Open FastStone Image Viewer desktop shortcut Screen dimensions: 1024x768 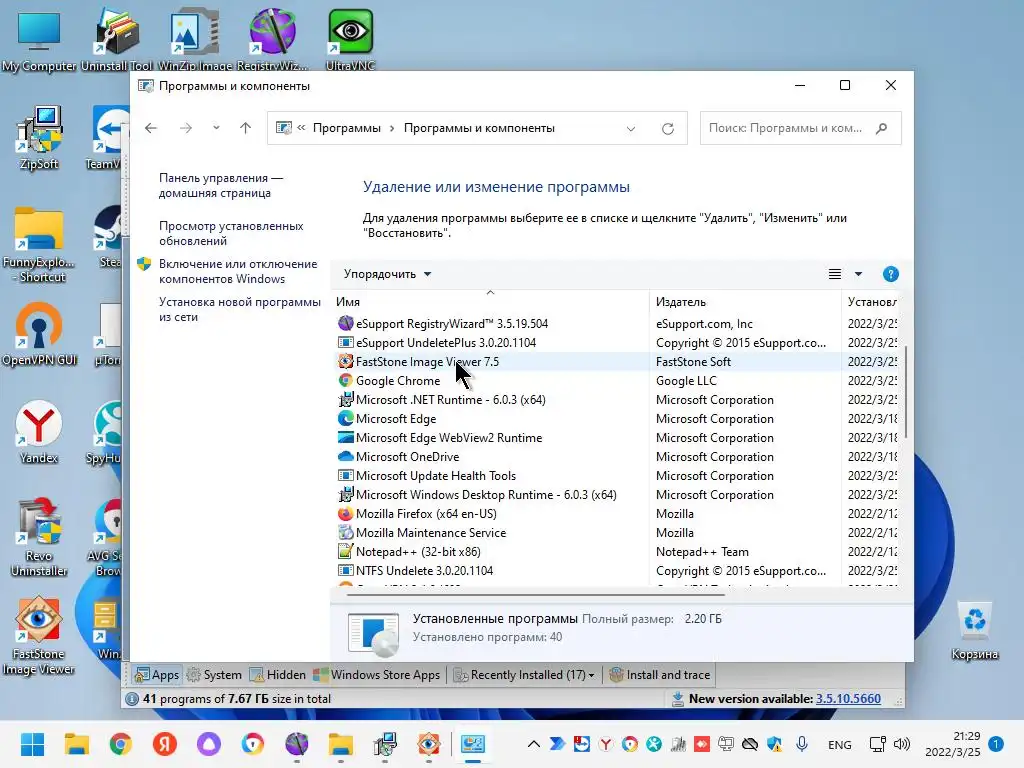[39, 635]
